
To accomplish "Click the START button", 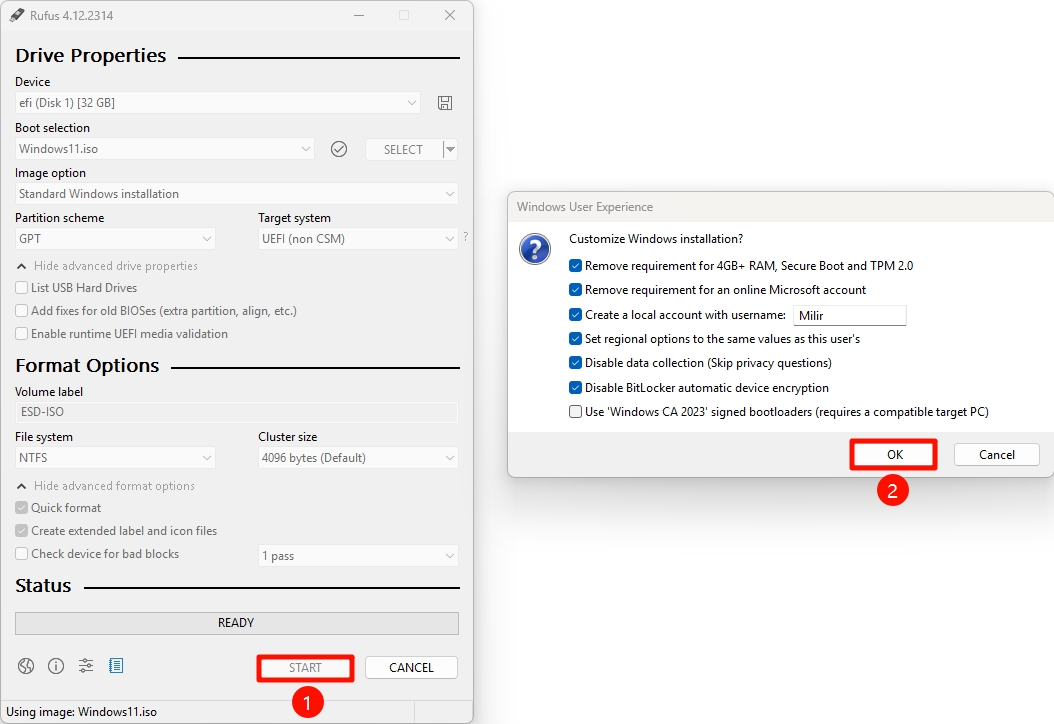I will [305, 668].
